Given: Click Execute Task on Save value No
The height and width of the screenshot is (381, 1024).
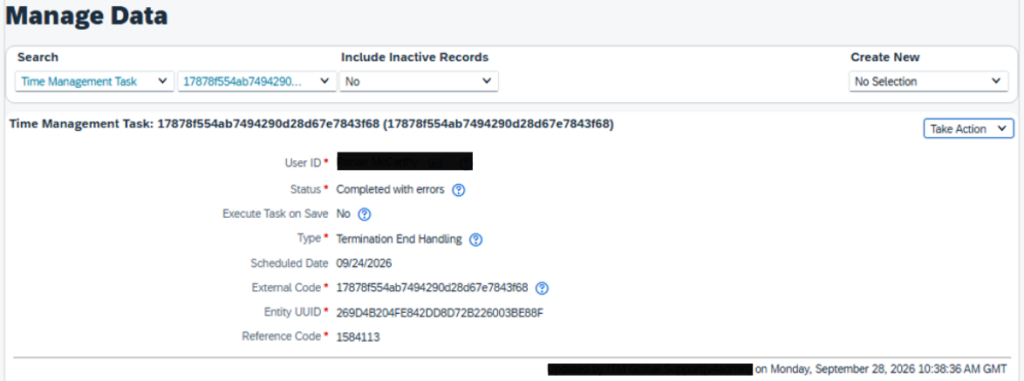Looking at the screenshot, I should (343, 214).
